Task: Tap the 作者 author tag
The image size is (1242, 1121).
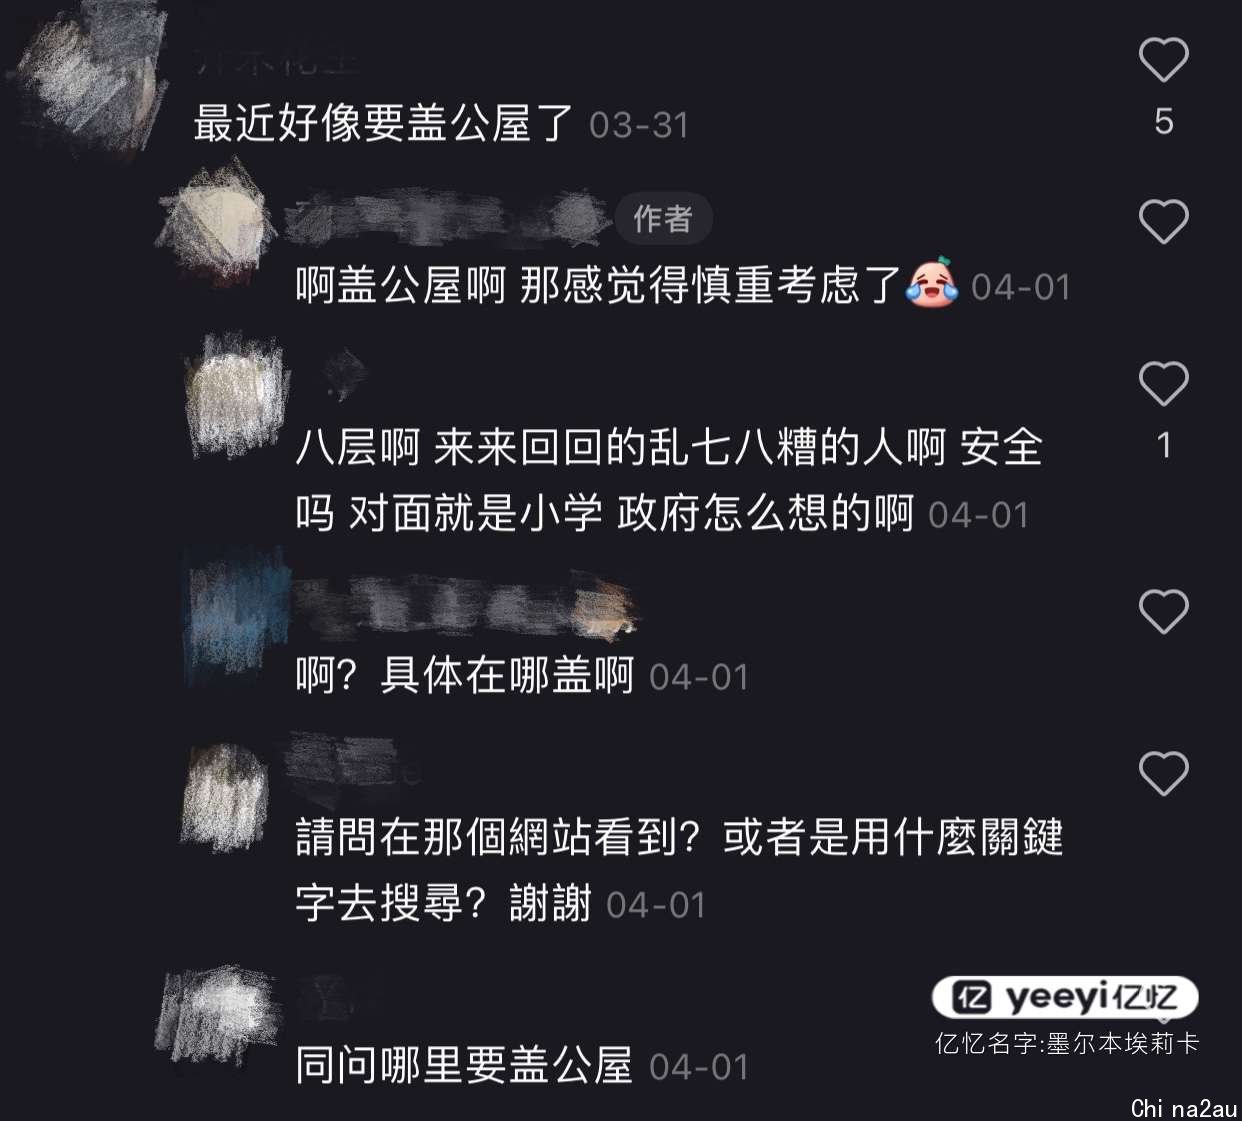Action: [663, 218]
